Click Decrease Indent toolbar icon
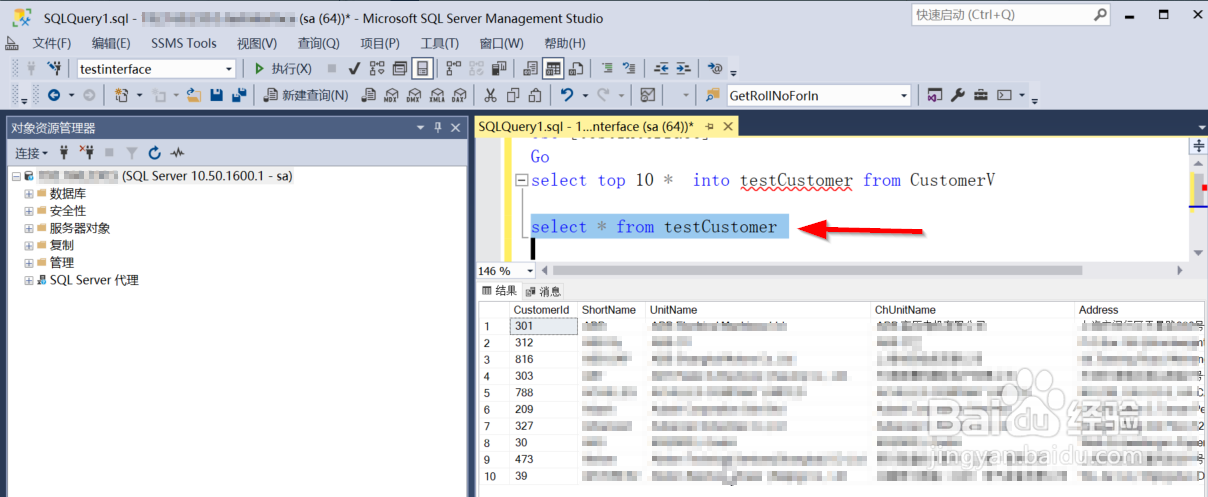This screenshot has height=497, width=1208. pyautogui.click(x=661, y=69)
